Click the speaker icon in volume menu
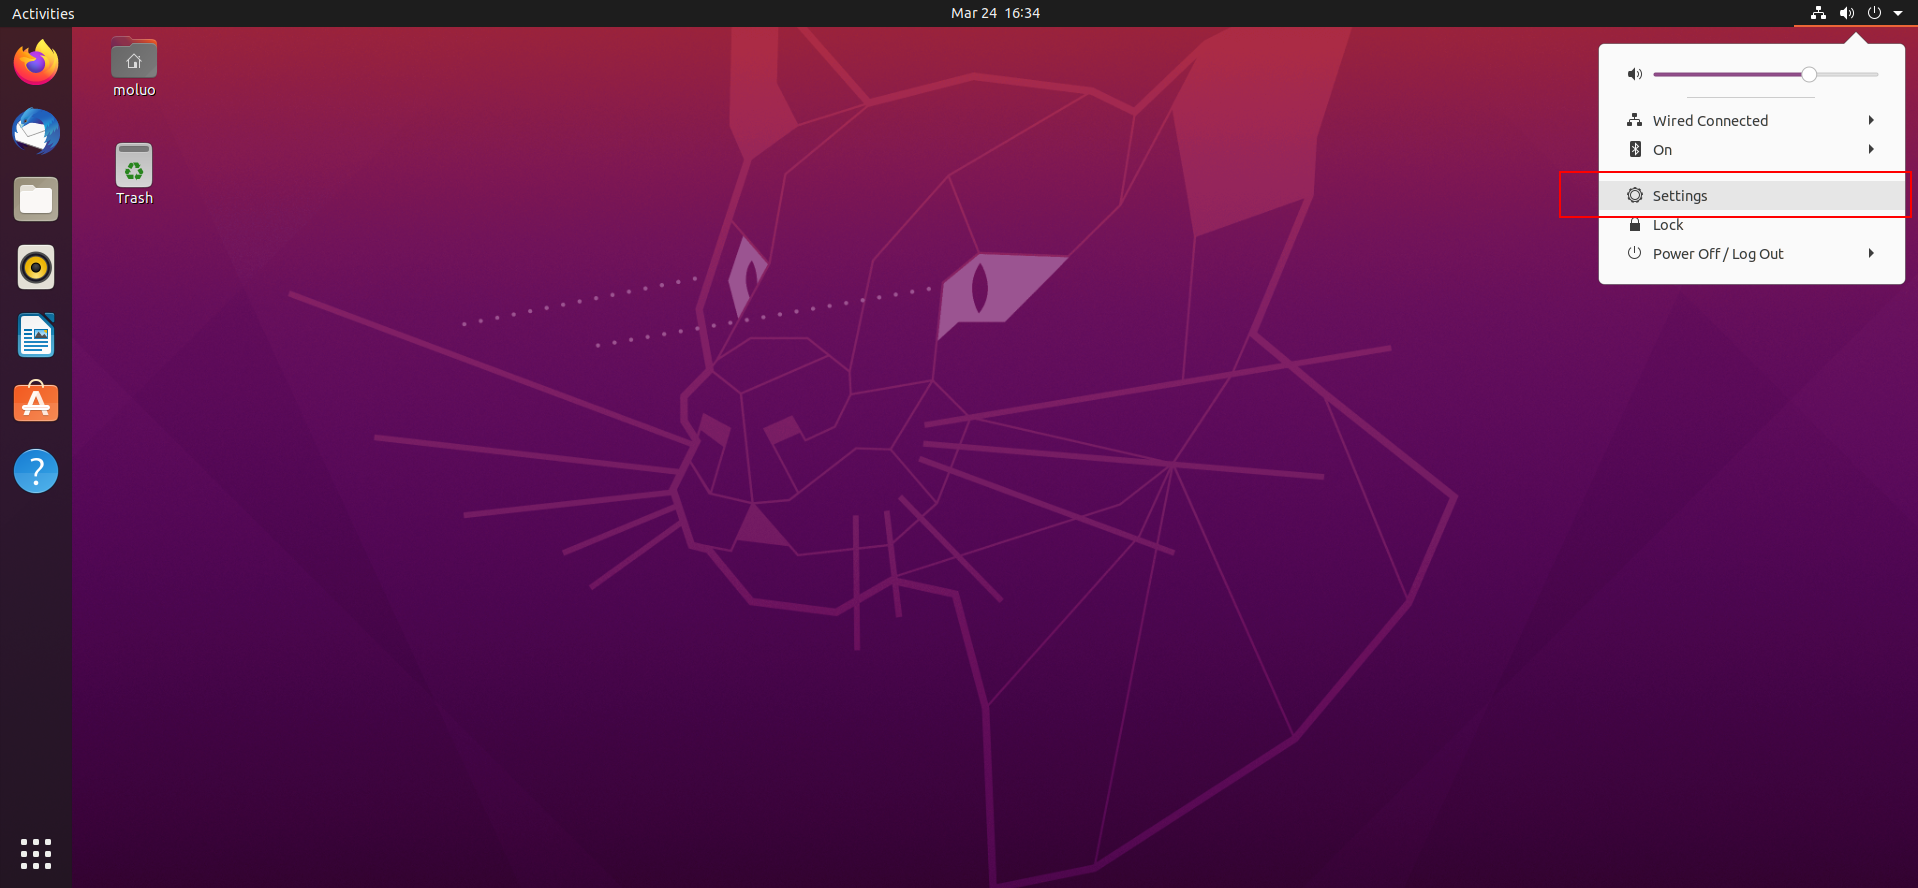The image size is (1918, 888). click(x=1635, y=74)
